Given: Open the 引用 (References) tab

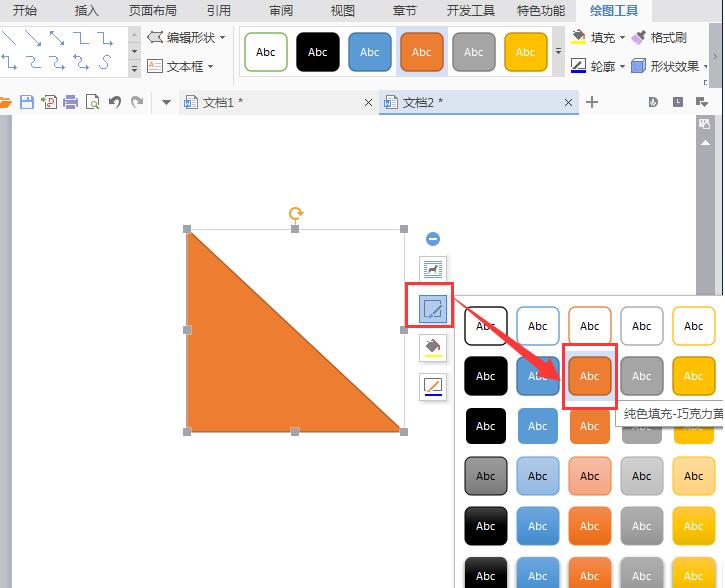Looking at the screenshot, I should coord(219,10).
